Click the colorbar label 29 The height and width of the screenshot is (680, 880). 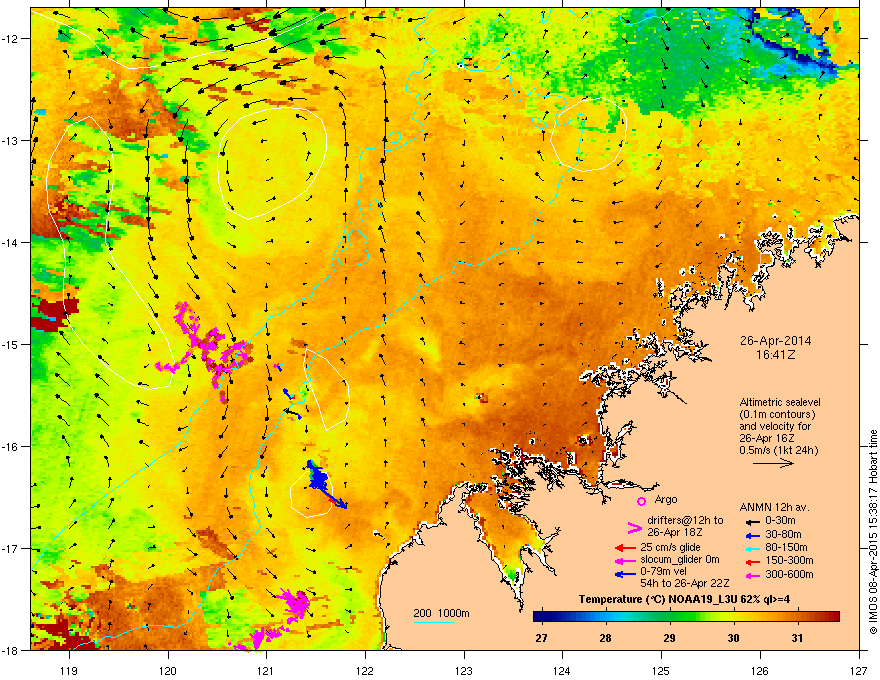coord(669,638)
